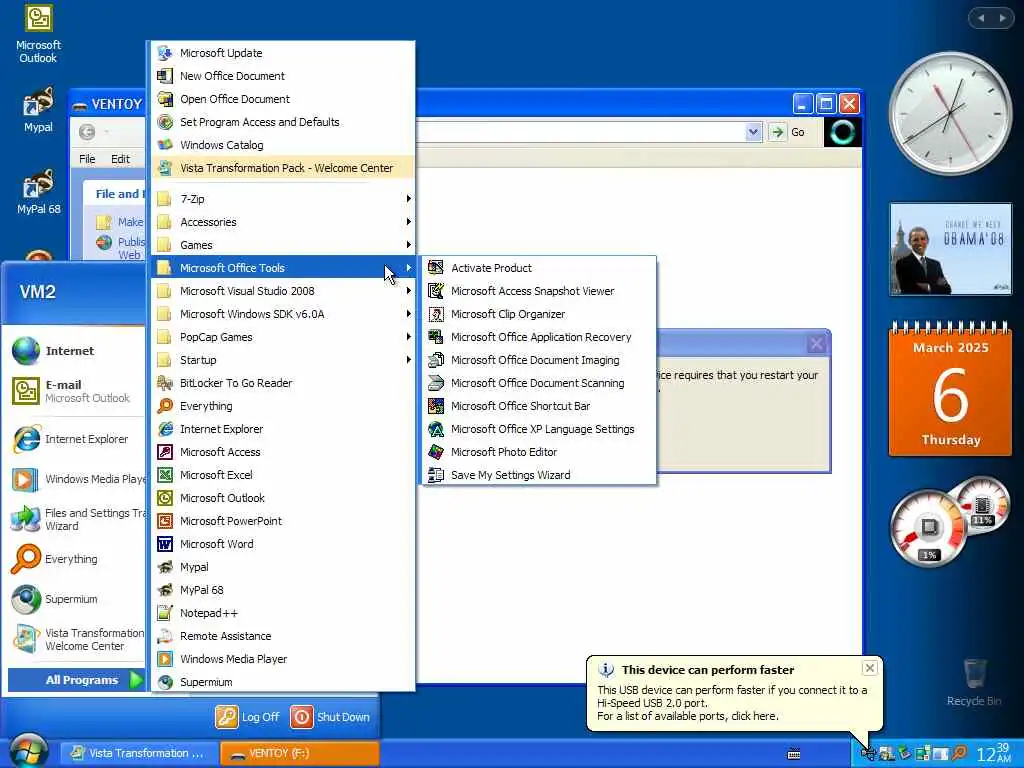Expand the Accessories submenu
Viewport: 1024px width, 768px height.
coord(283,222)
